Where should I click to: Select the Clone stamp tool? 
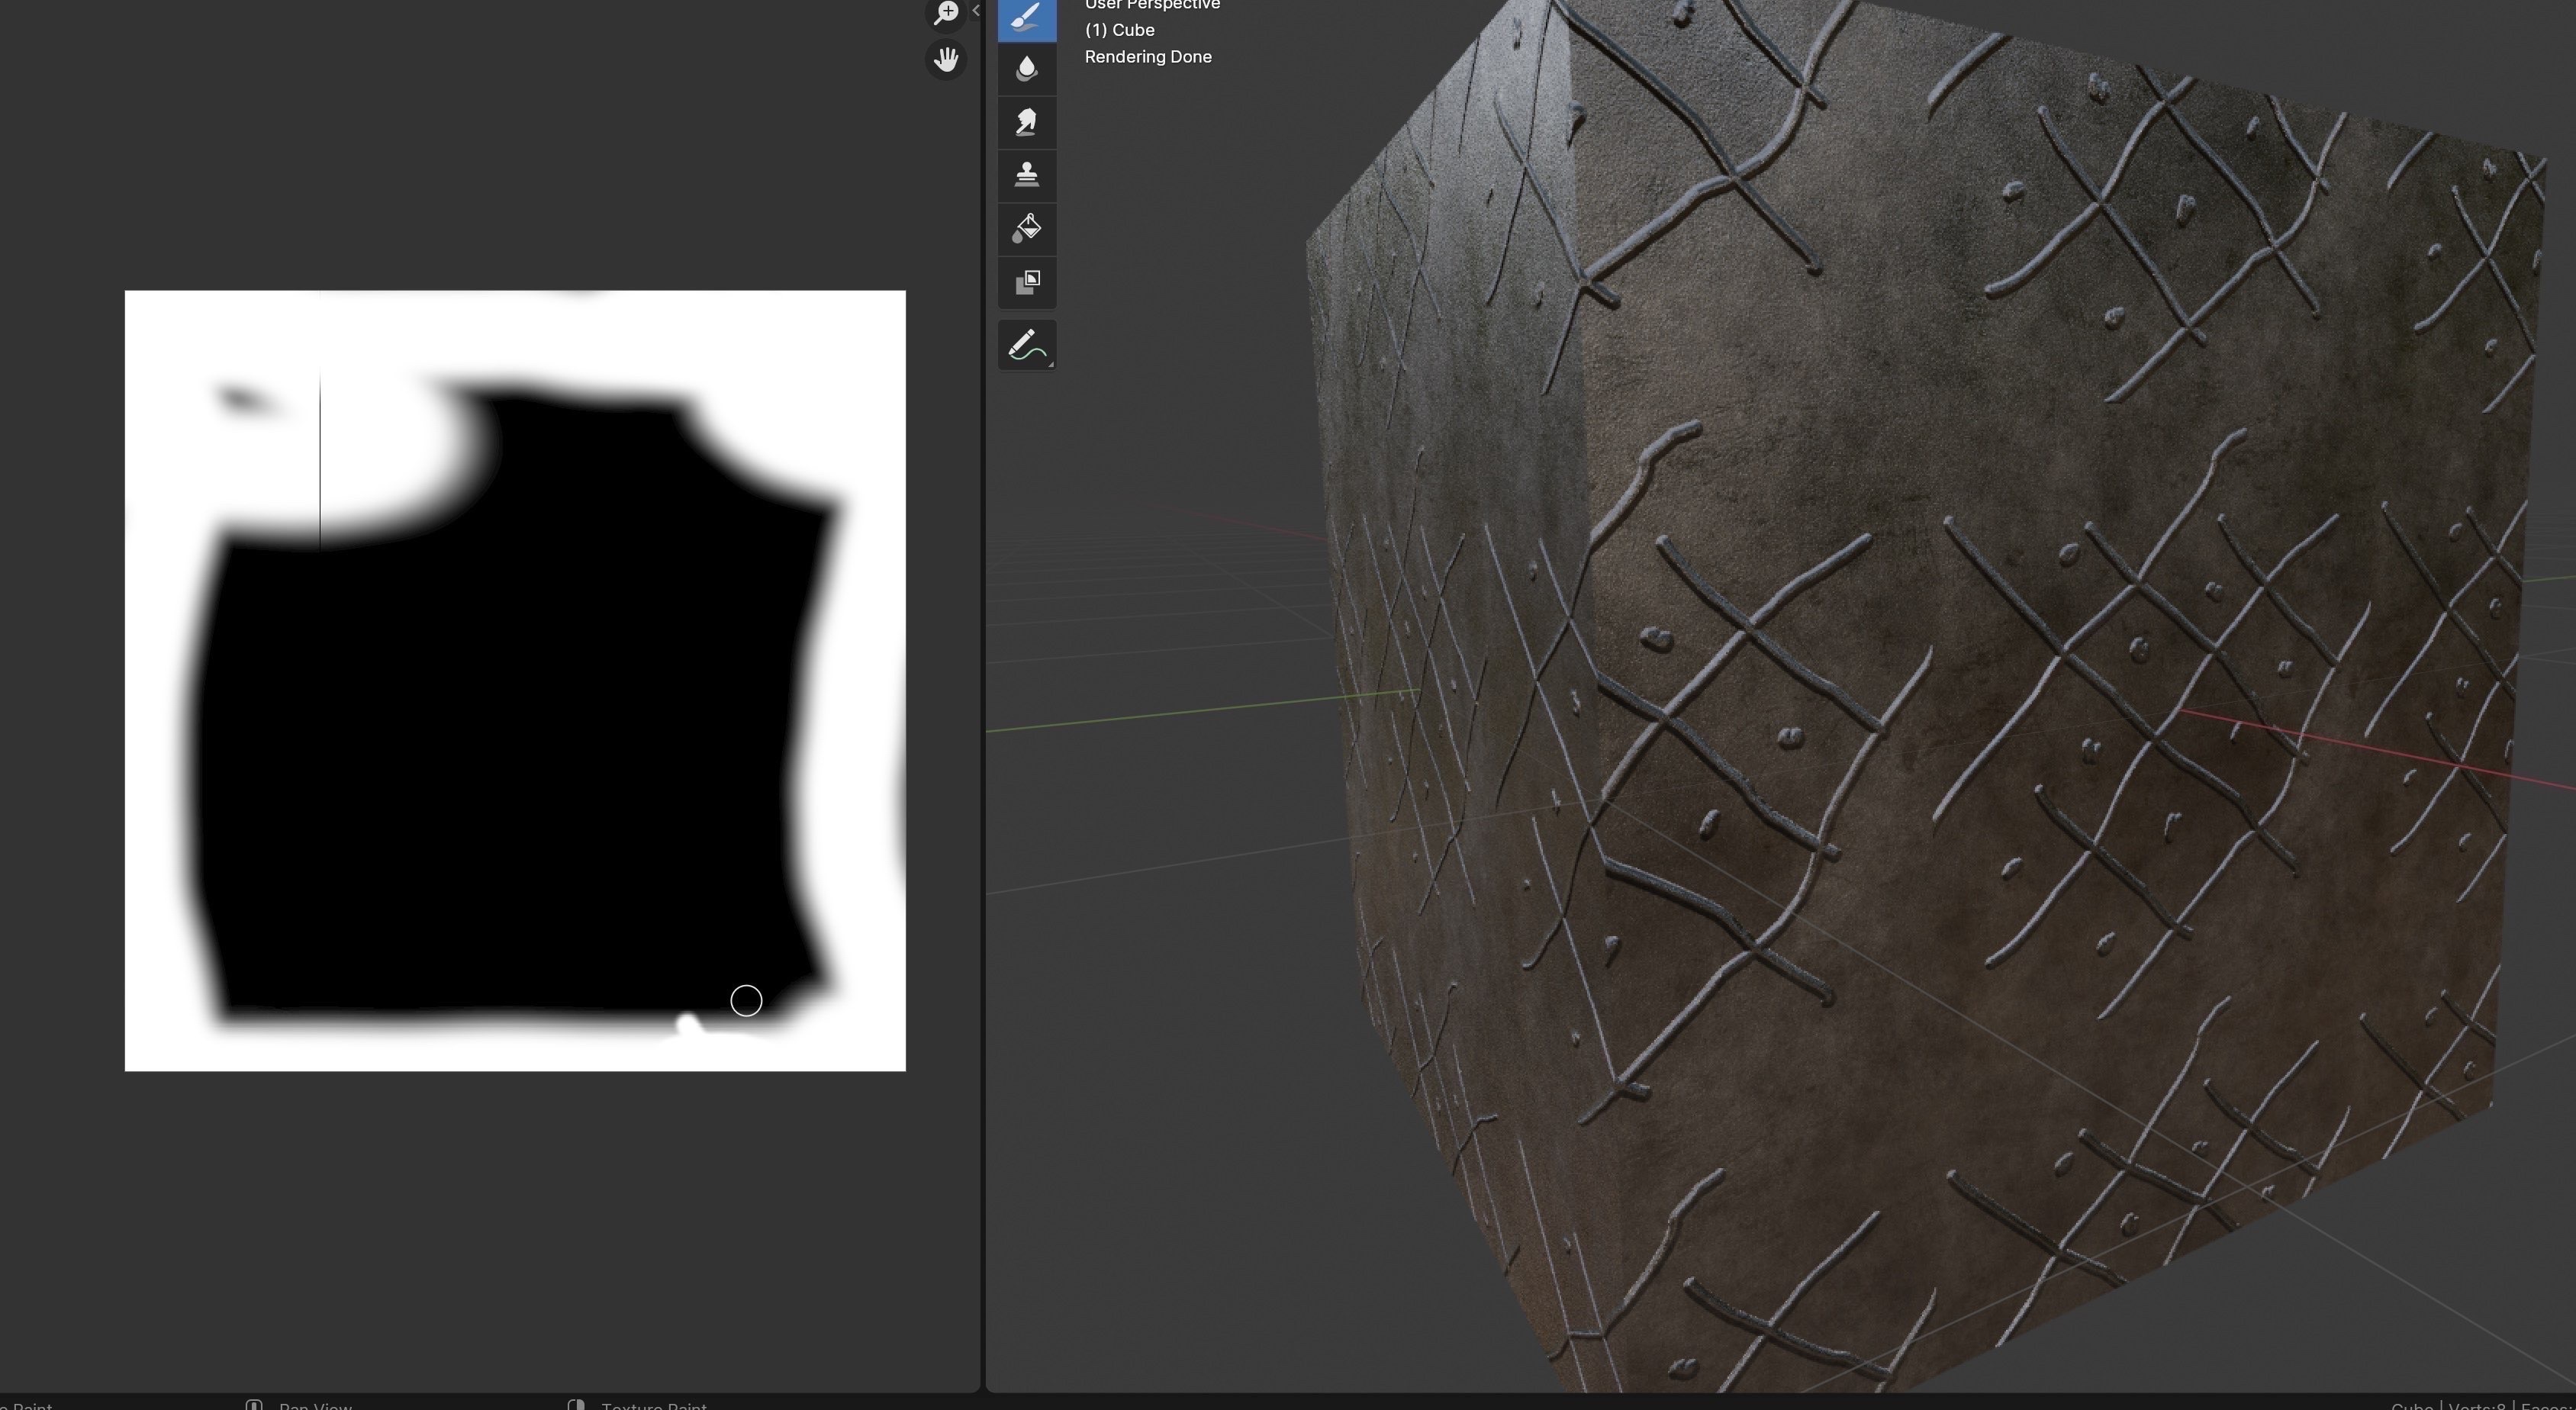[x=1027, y=175]
